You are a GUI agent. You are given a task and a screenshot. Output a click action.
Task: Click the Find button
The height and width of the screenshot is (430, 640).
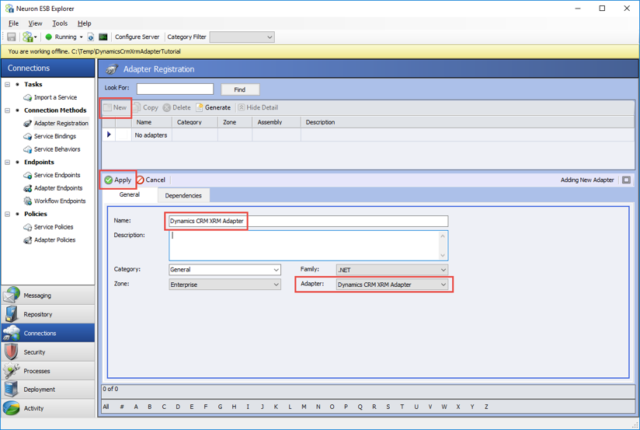click(240, 89)
